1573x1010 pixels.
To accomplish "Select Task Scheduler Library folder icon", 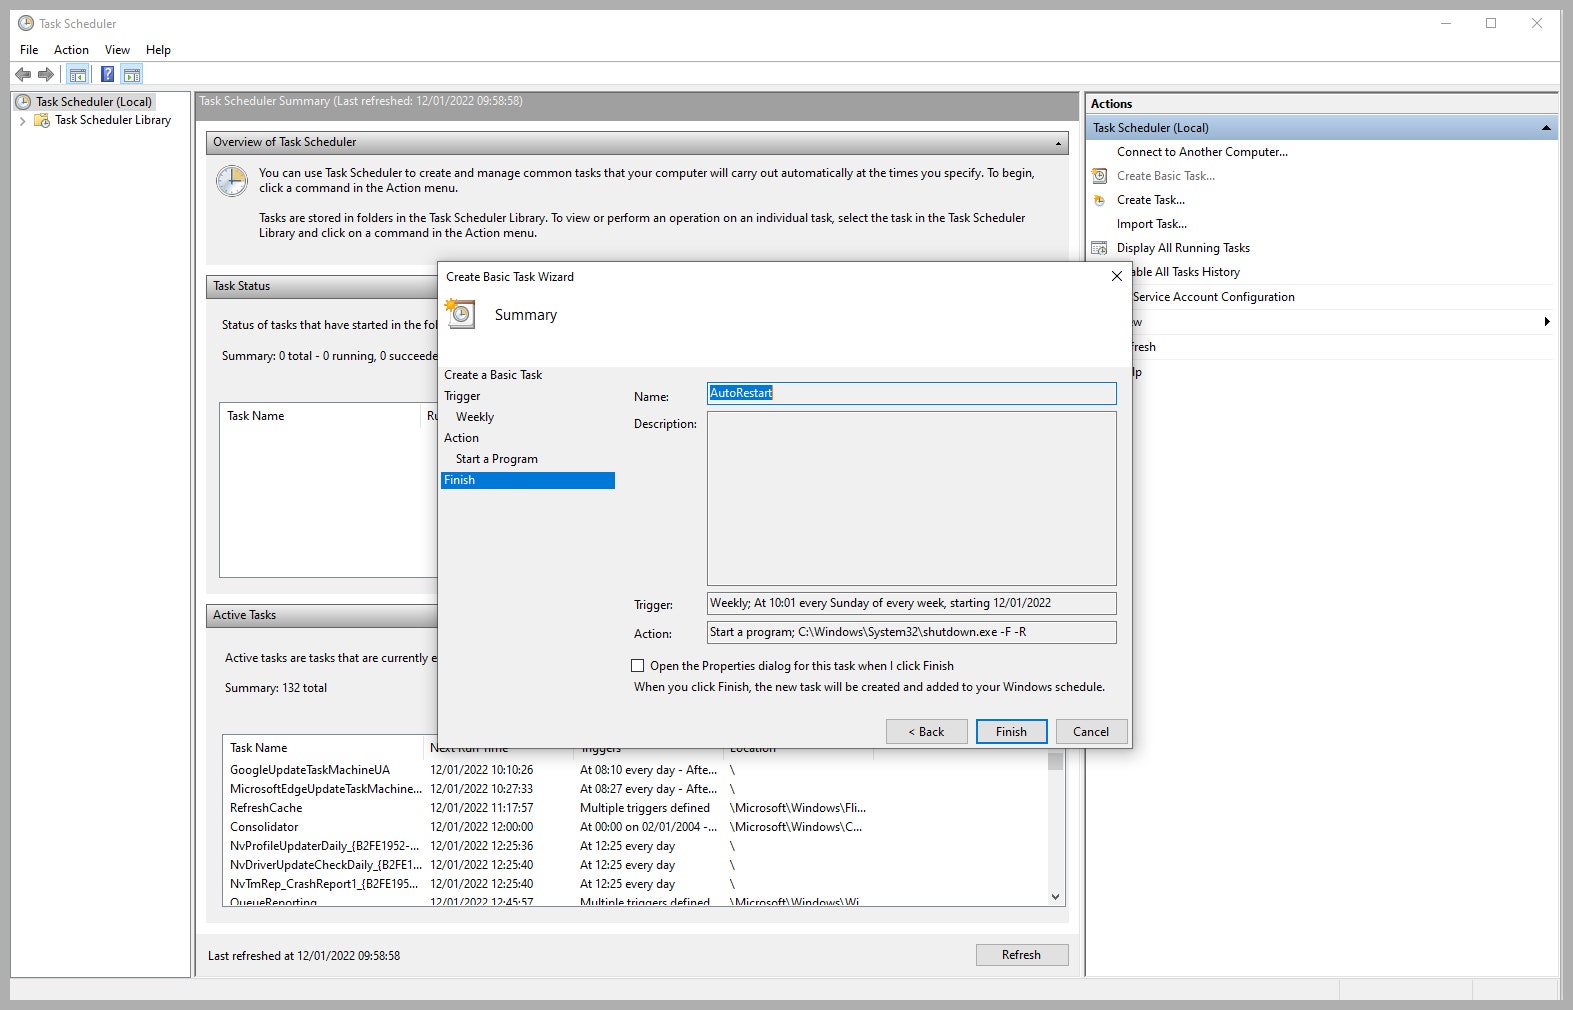I will point(42,120).
